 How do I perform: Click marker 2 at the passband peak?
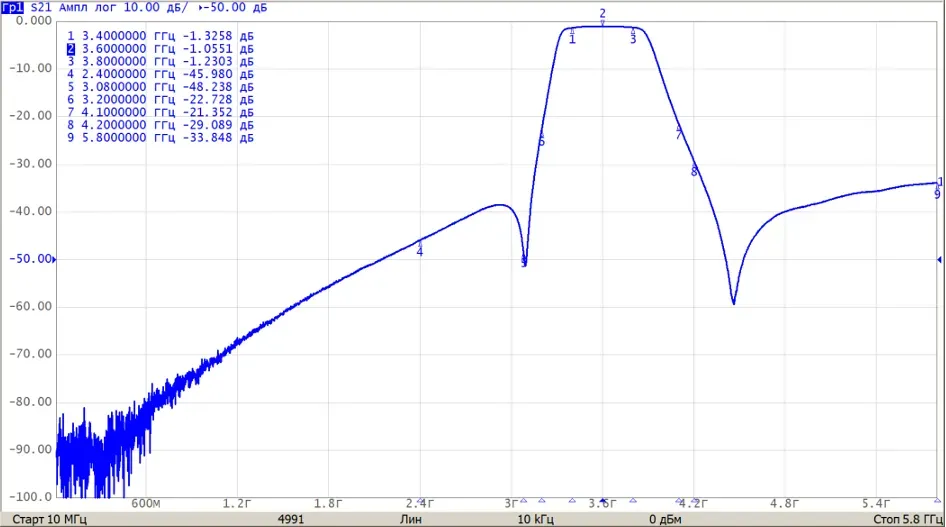tap(602, 17)
